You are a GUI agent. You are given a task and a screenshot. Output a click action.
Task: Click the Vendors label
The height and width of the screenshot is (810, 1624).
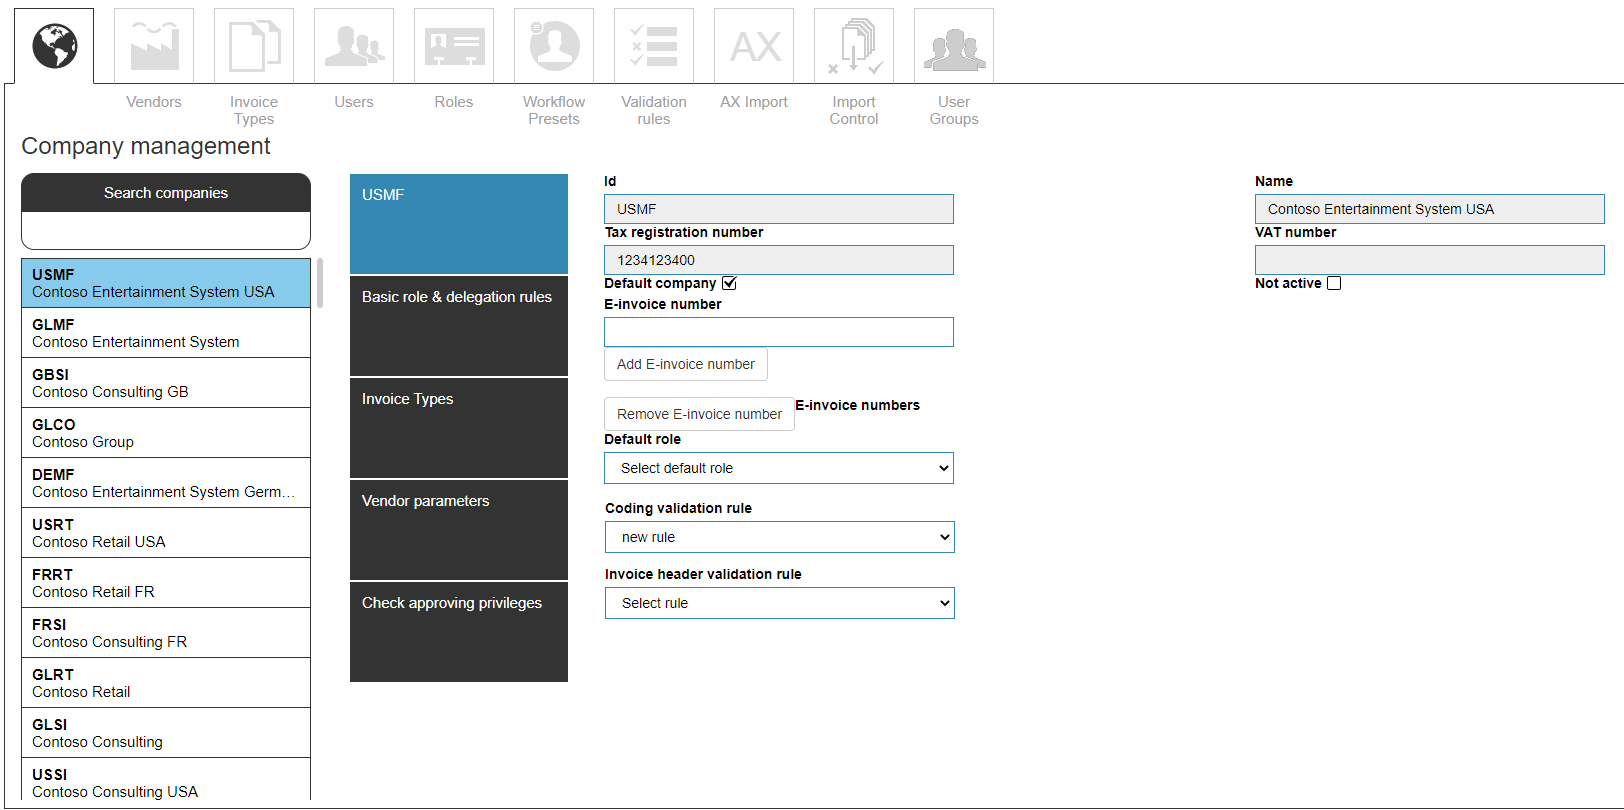point(154,102)
